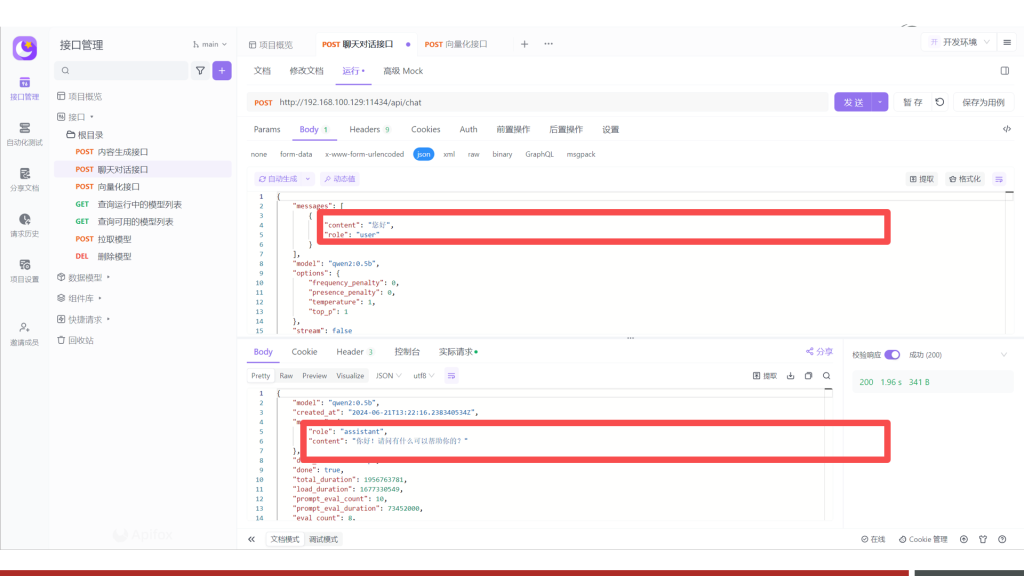
Task: Click 保存为用例 button
Action: coord(982,102)
